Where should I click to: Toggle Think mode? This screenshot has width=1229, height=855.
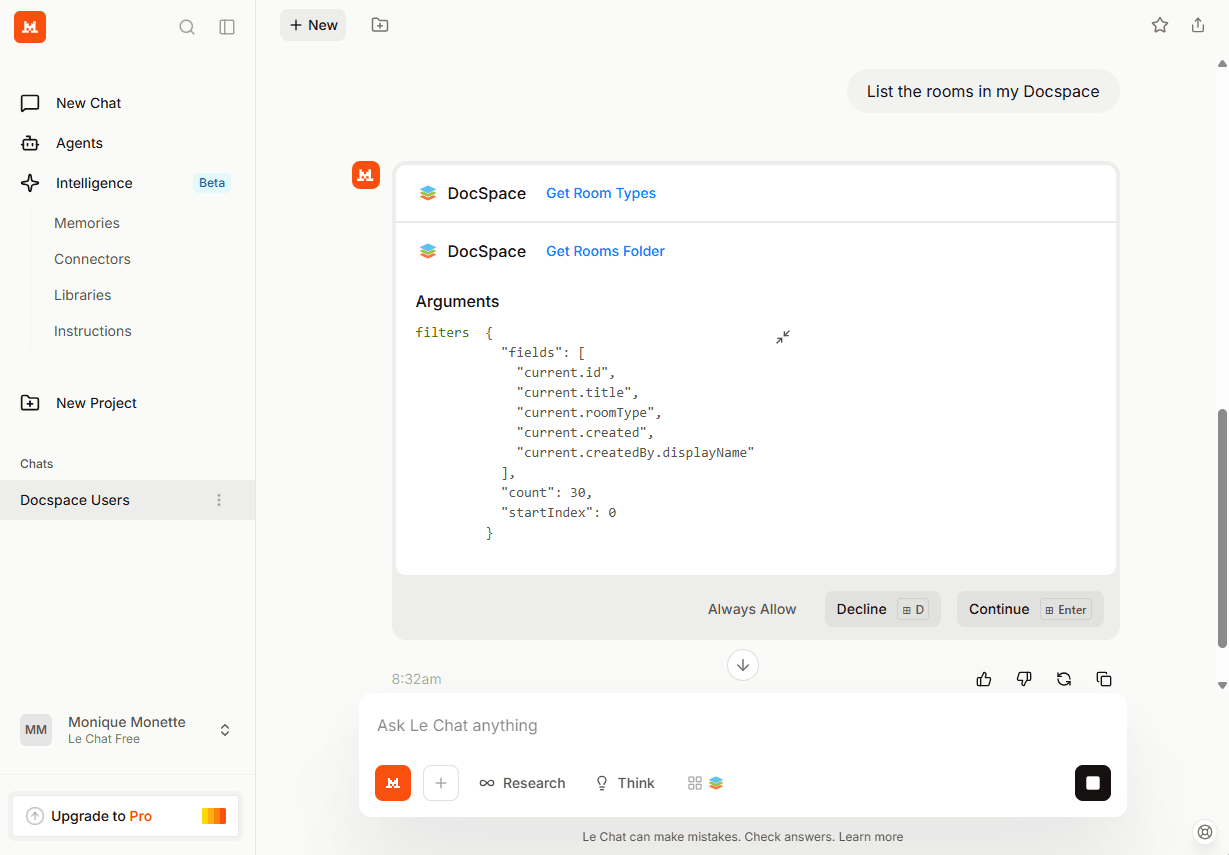625,783
